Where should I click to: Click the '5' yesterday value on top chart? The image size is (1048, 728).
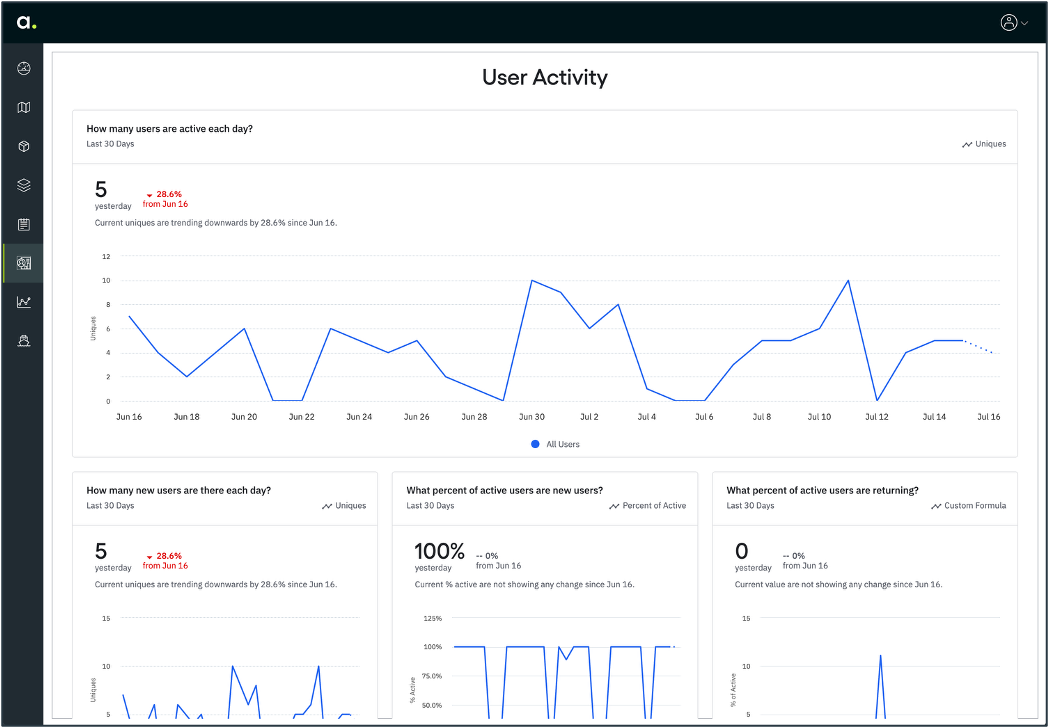pos(101,190)
